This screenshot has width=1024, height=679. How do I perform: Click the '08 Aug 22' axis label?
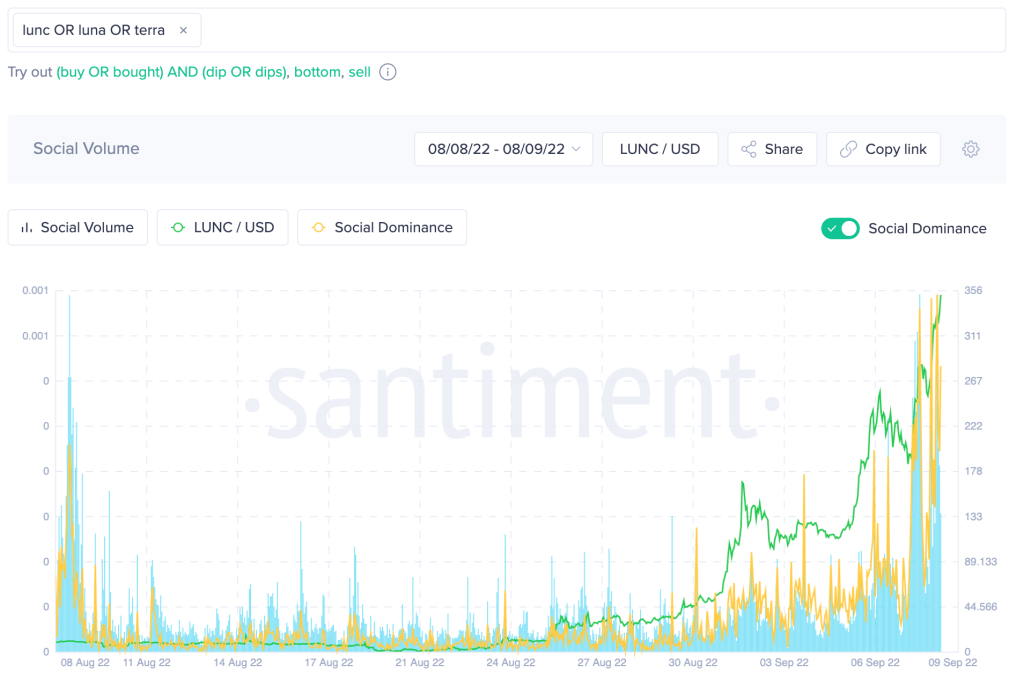tap(85, 663)
